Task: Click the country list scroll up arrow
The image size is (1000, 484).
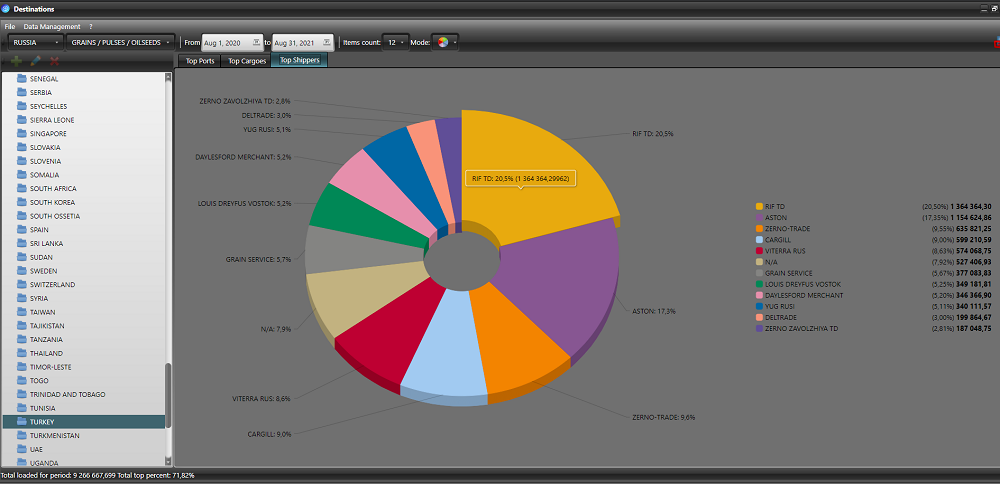Action: [168, 77]
